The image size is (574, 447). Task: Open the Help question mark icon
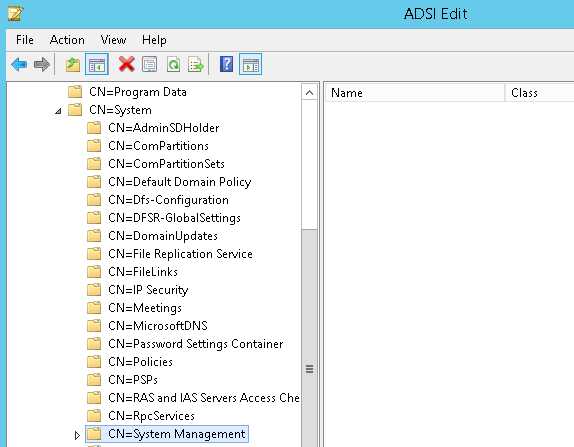pos(227,64)
